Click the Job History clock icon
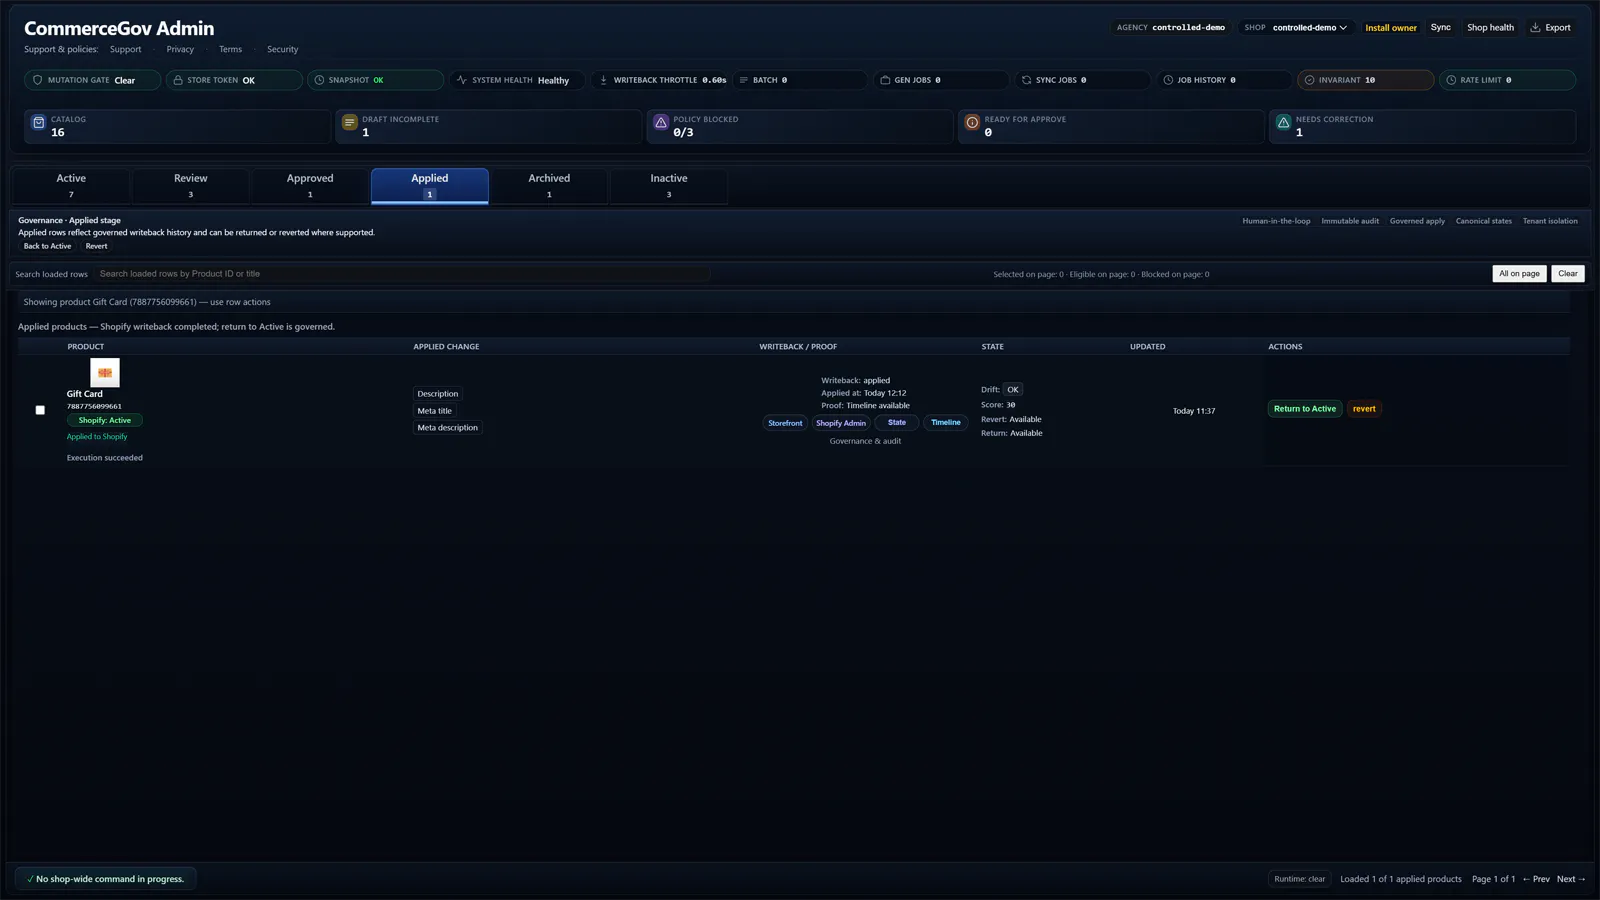Image resolution: width=1600 pixels, height=900 pixels. coord(1168,80)
